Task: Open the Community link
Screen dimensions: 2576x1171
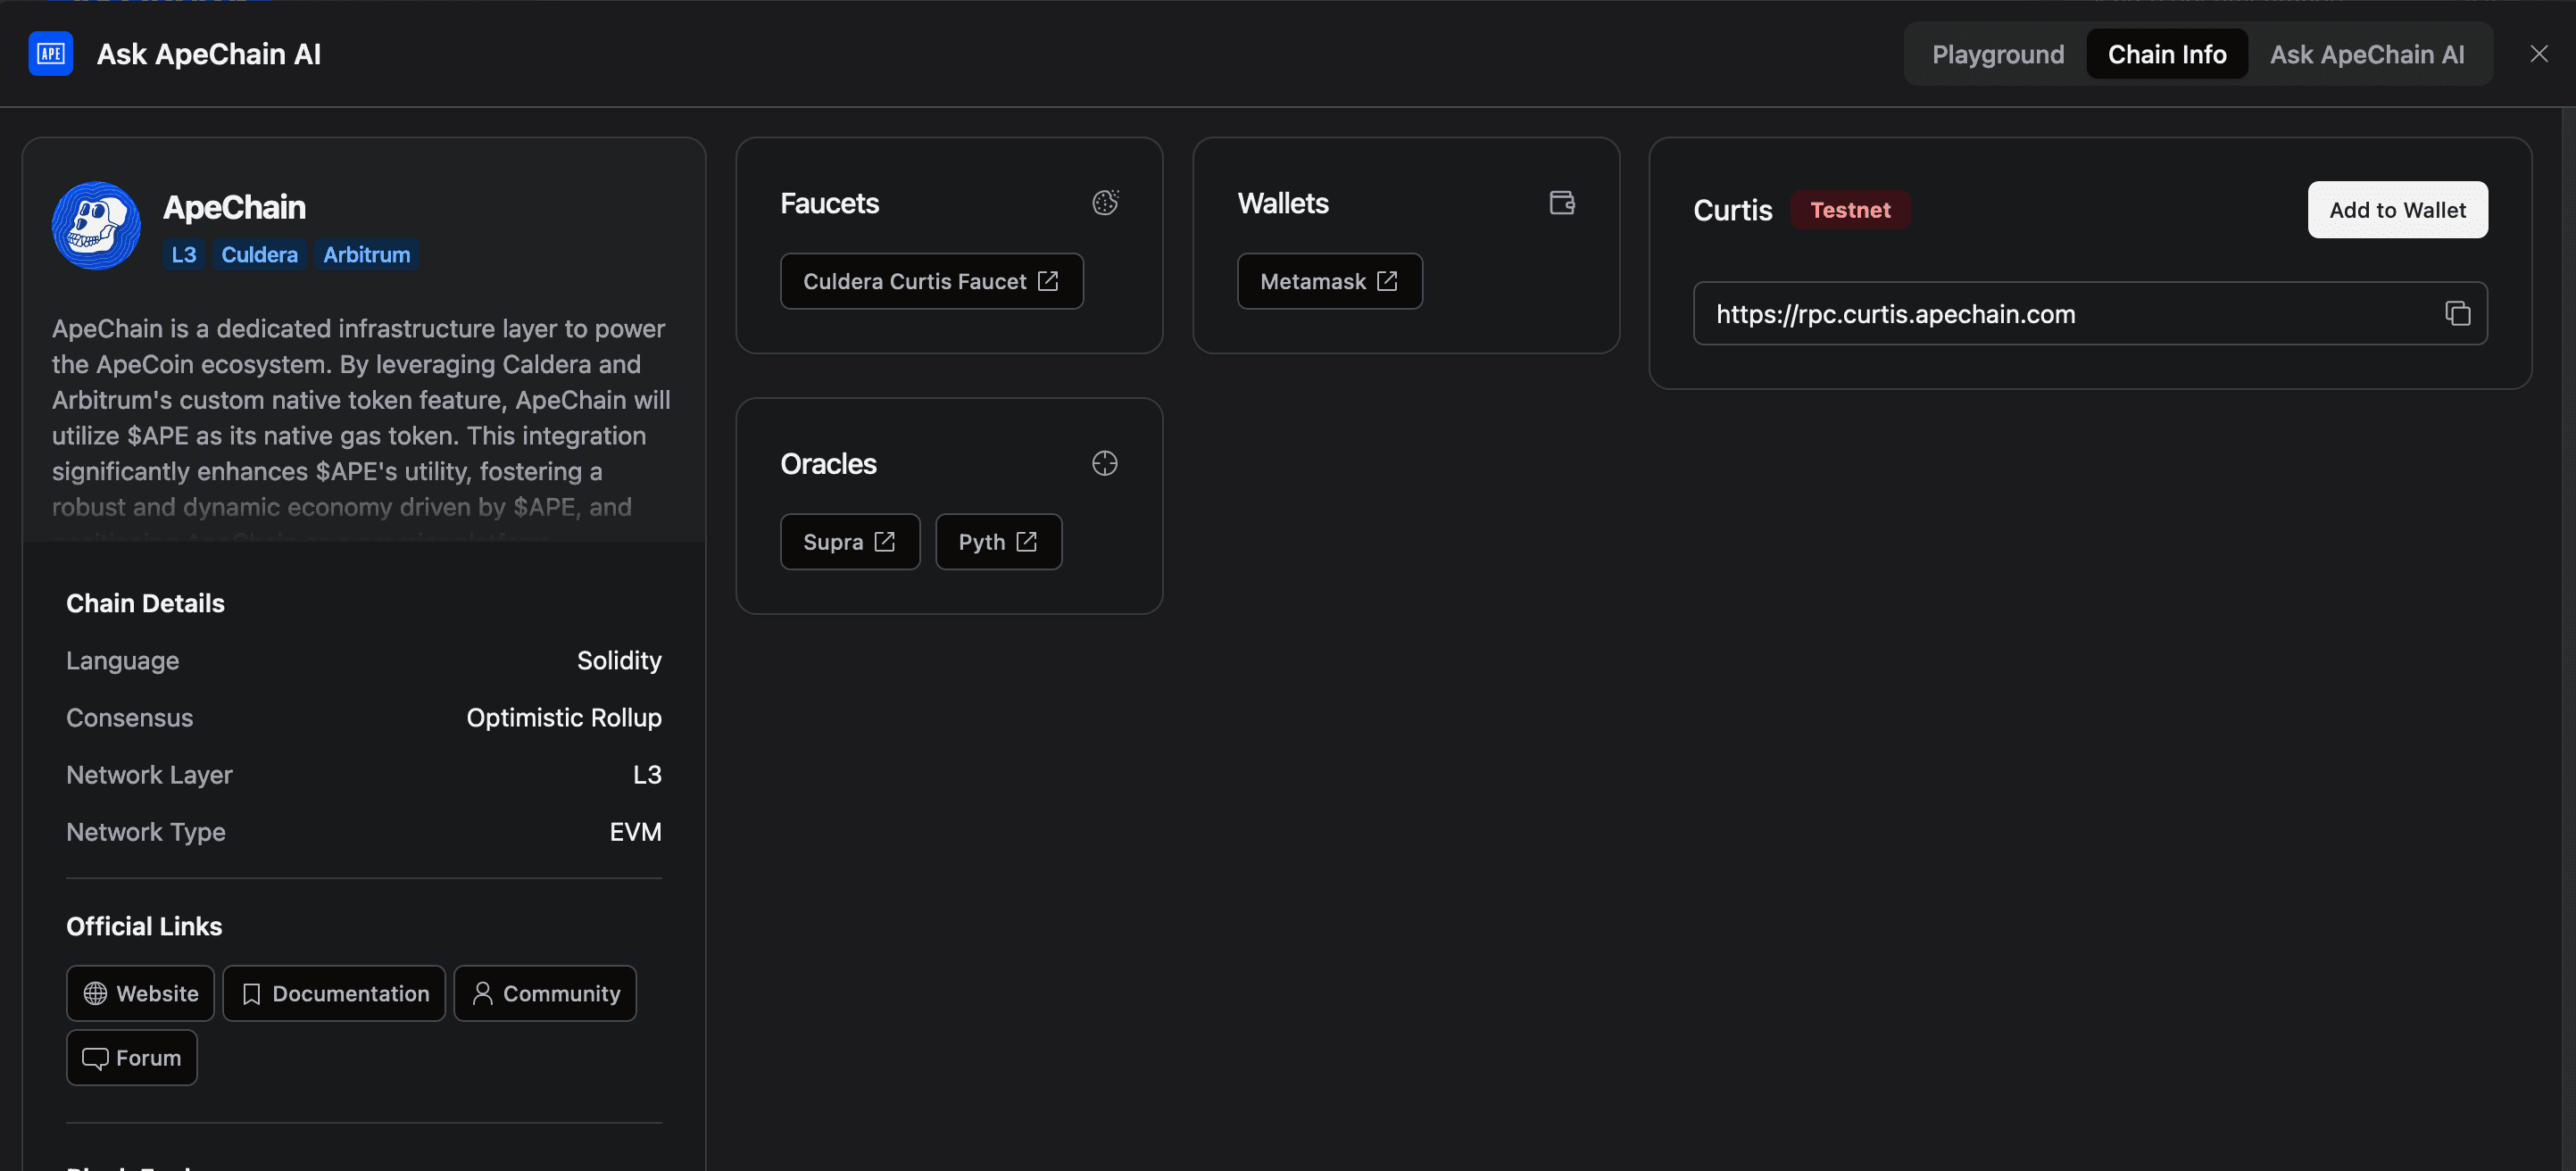Action: 545,994
